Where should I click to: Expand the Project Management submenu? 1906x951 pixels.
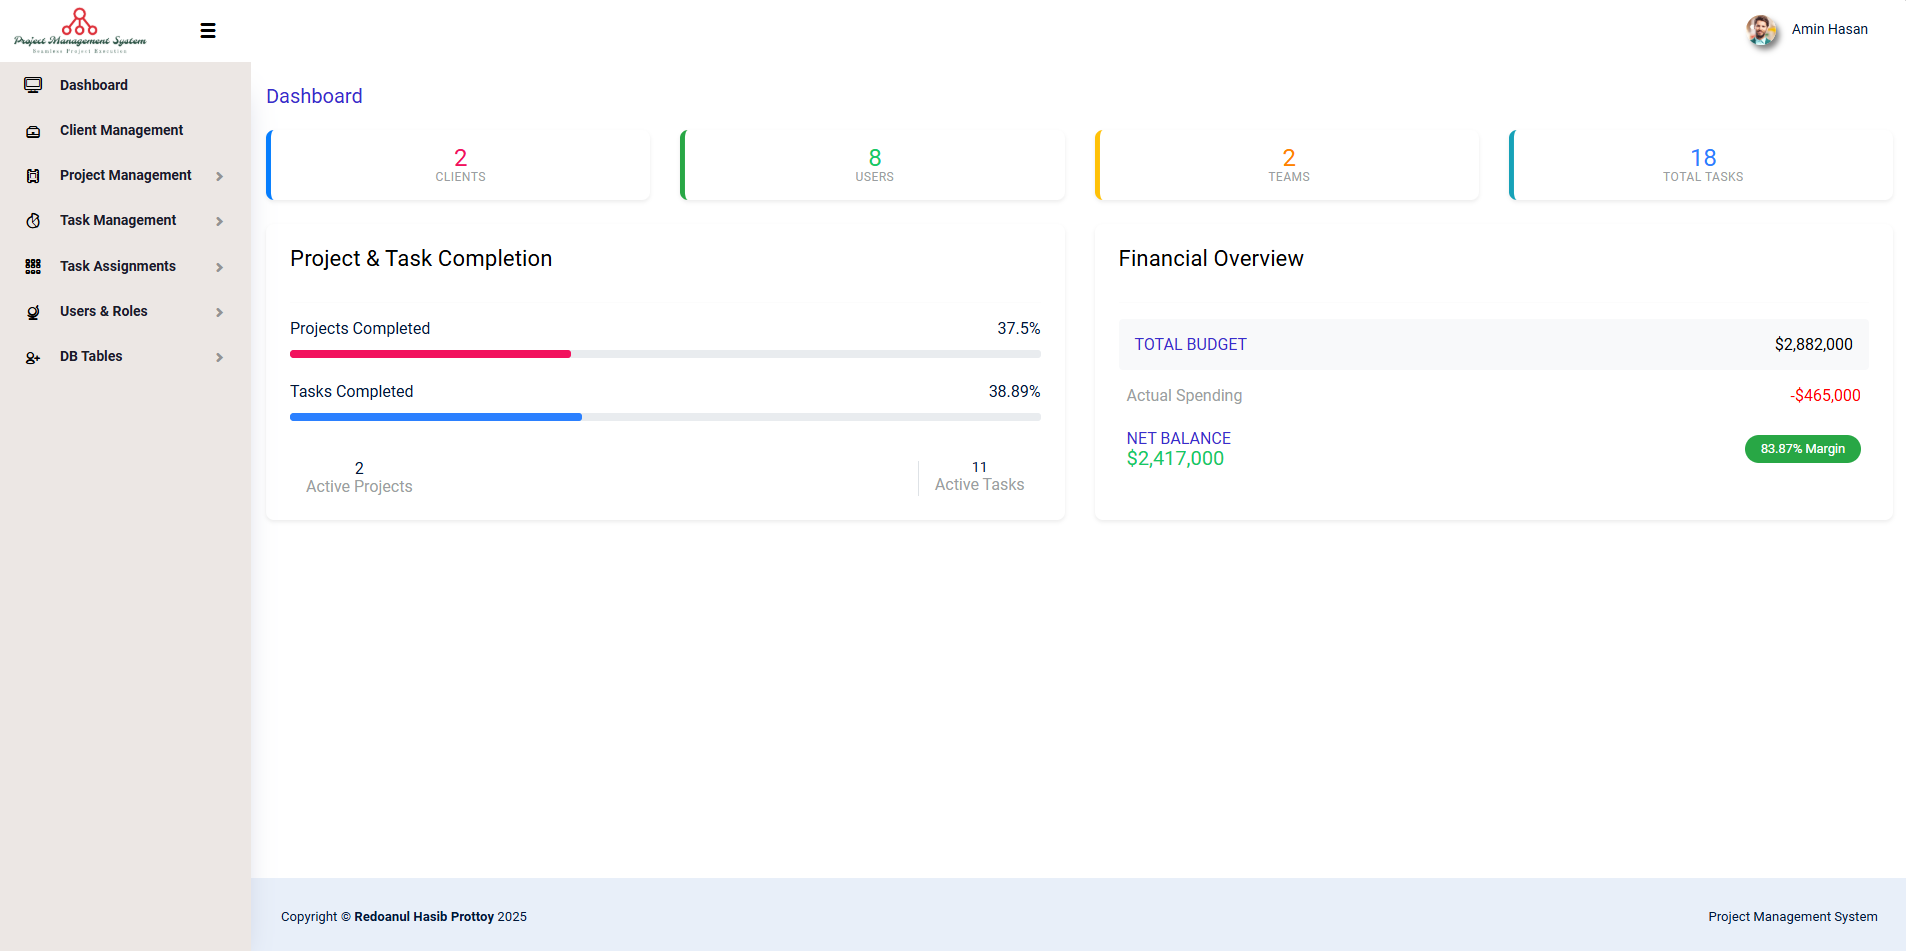[x=219, y=176]
